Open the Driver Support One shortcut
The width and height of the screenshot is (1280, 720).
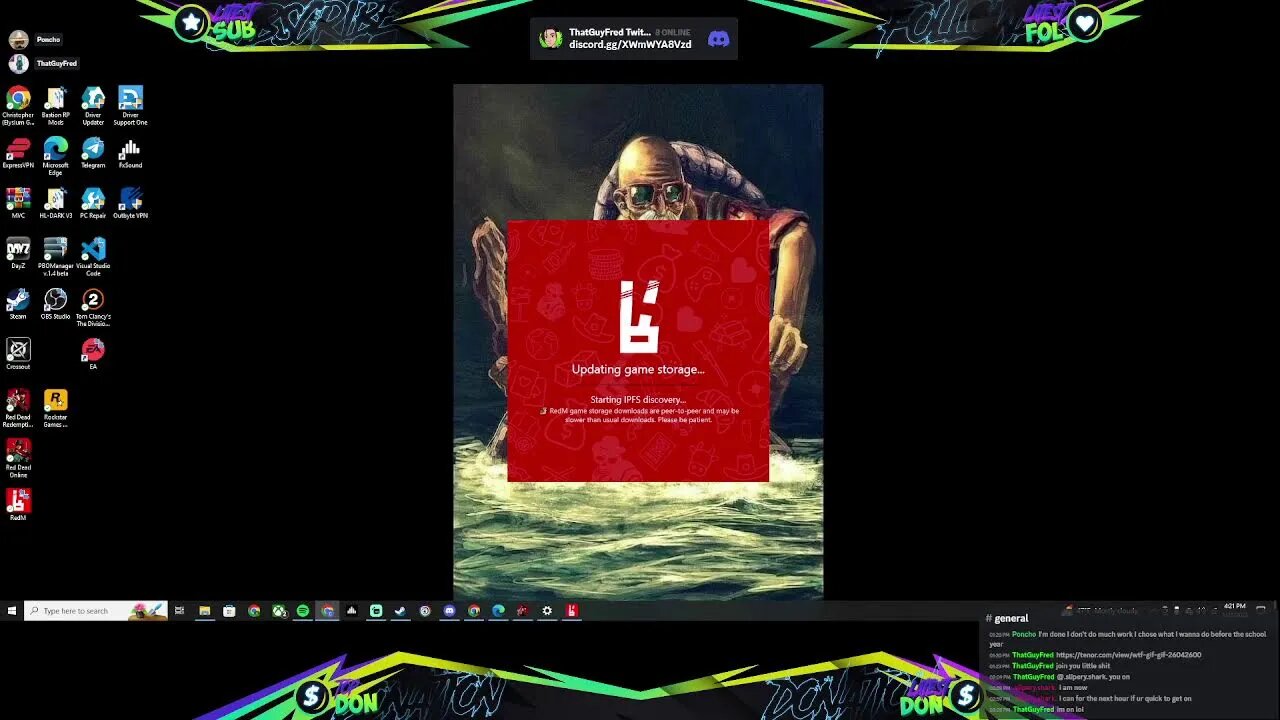pyautogui.click(x=130, y=105)
